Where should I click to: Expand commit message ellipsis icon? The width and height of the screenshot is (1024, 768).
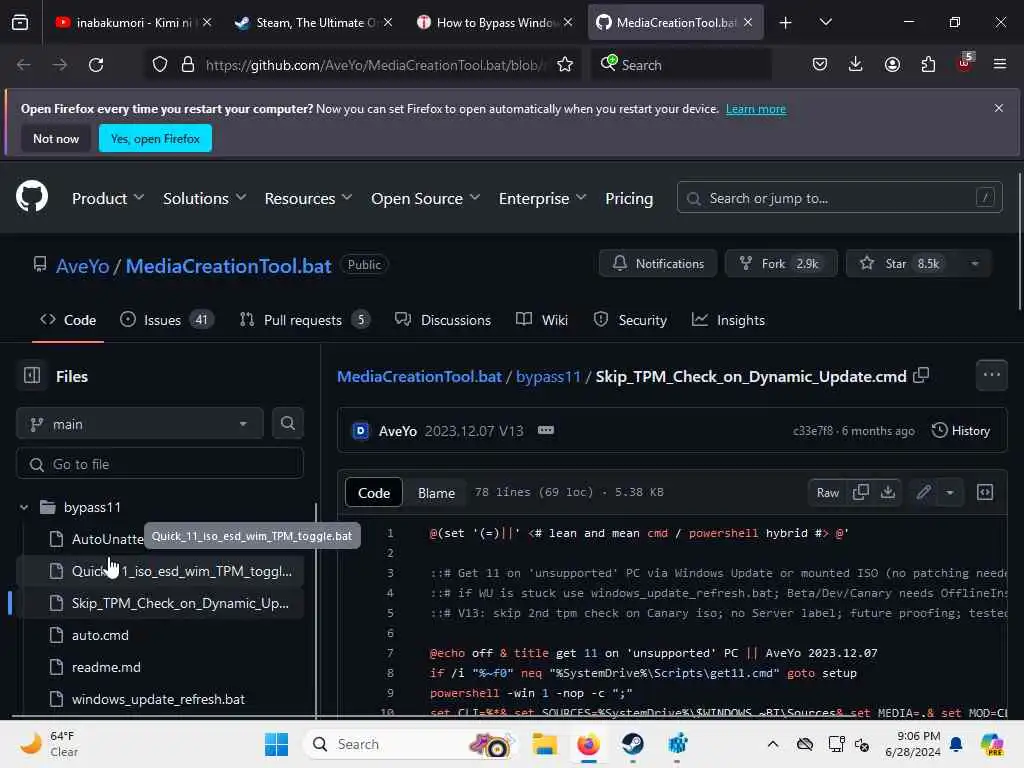(546, 430)
